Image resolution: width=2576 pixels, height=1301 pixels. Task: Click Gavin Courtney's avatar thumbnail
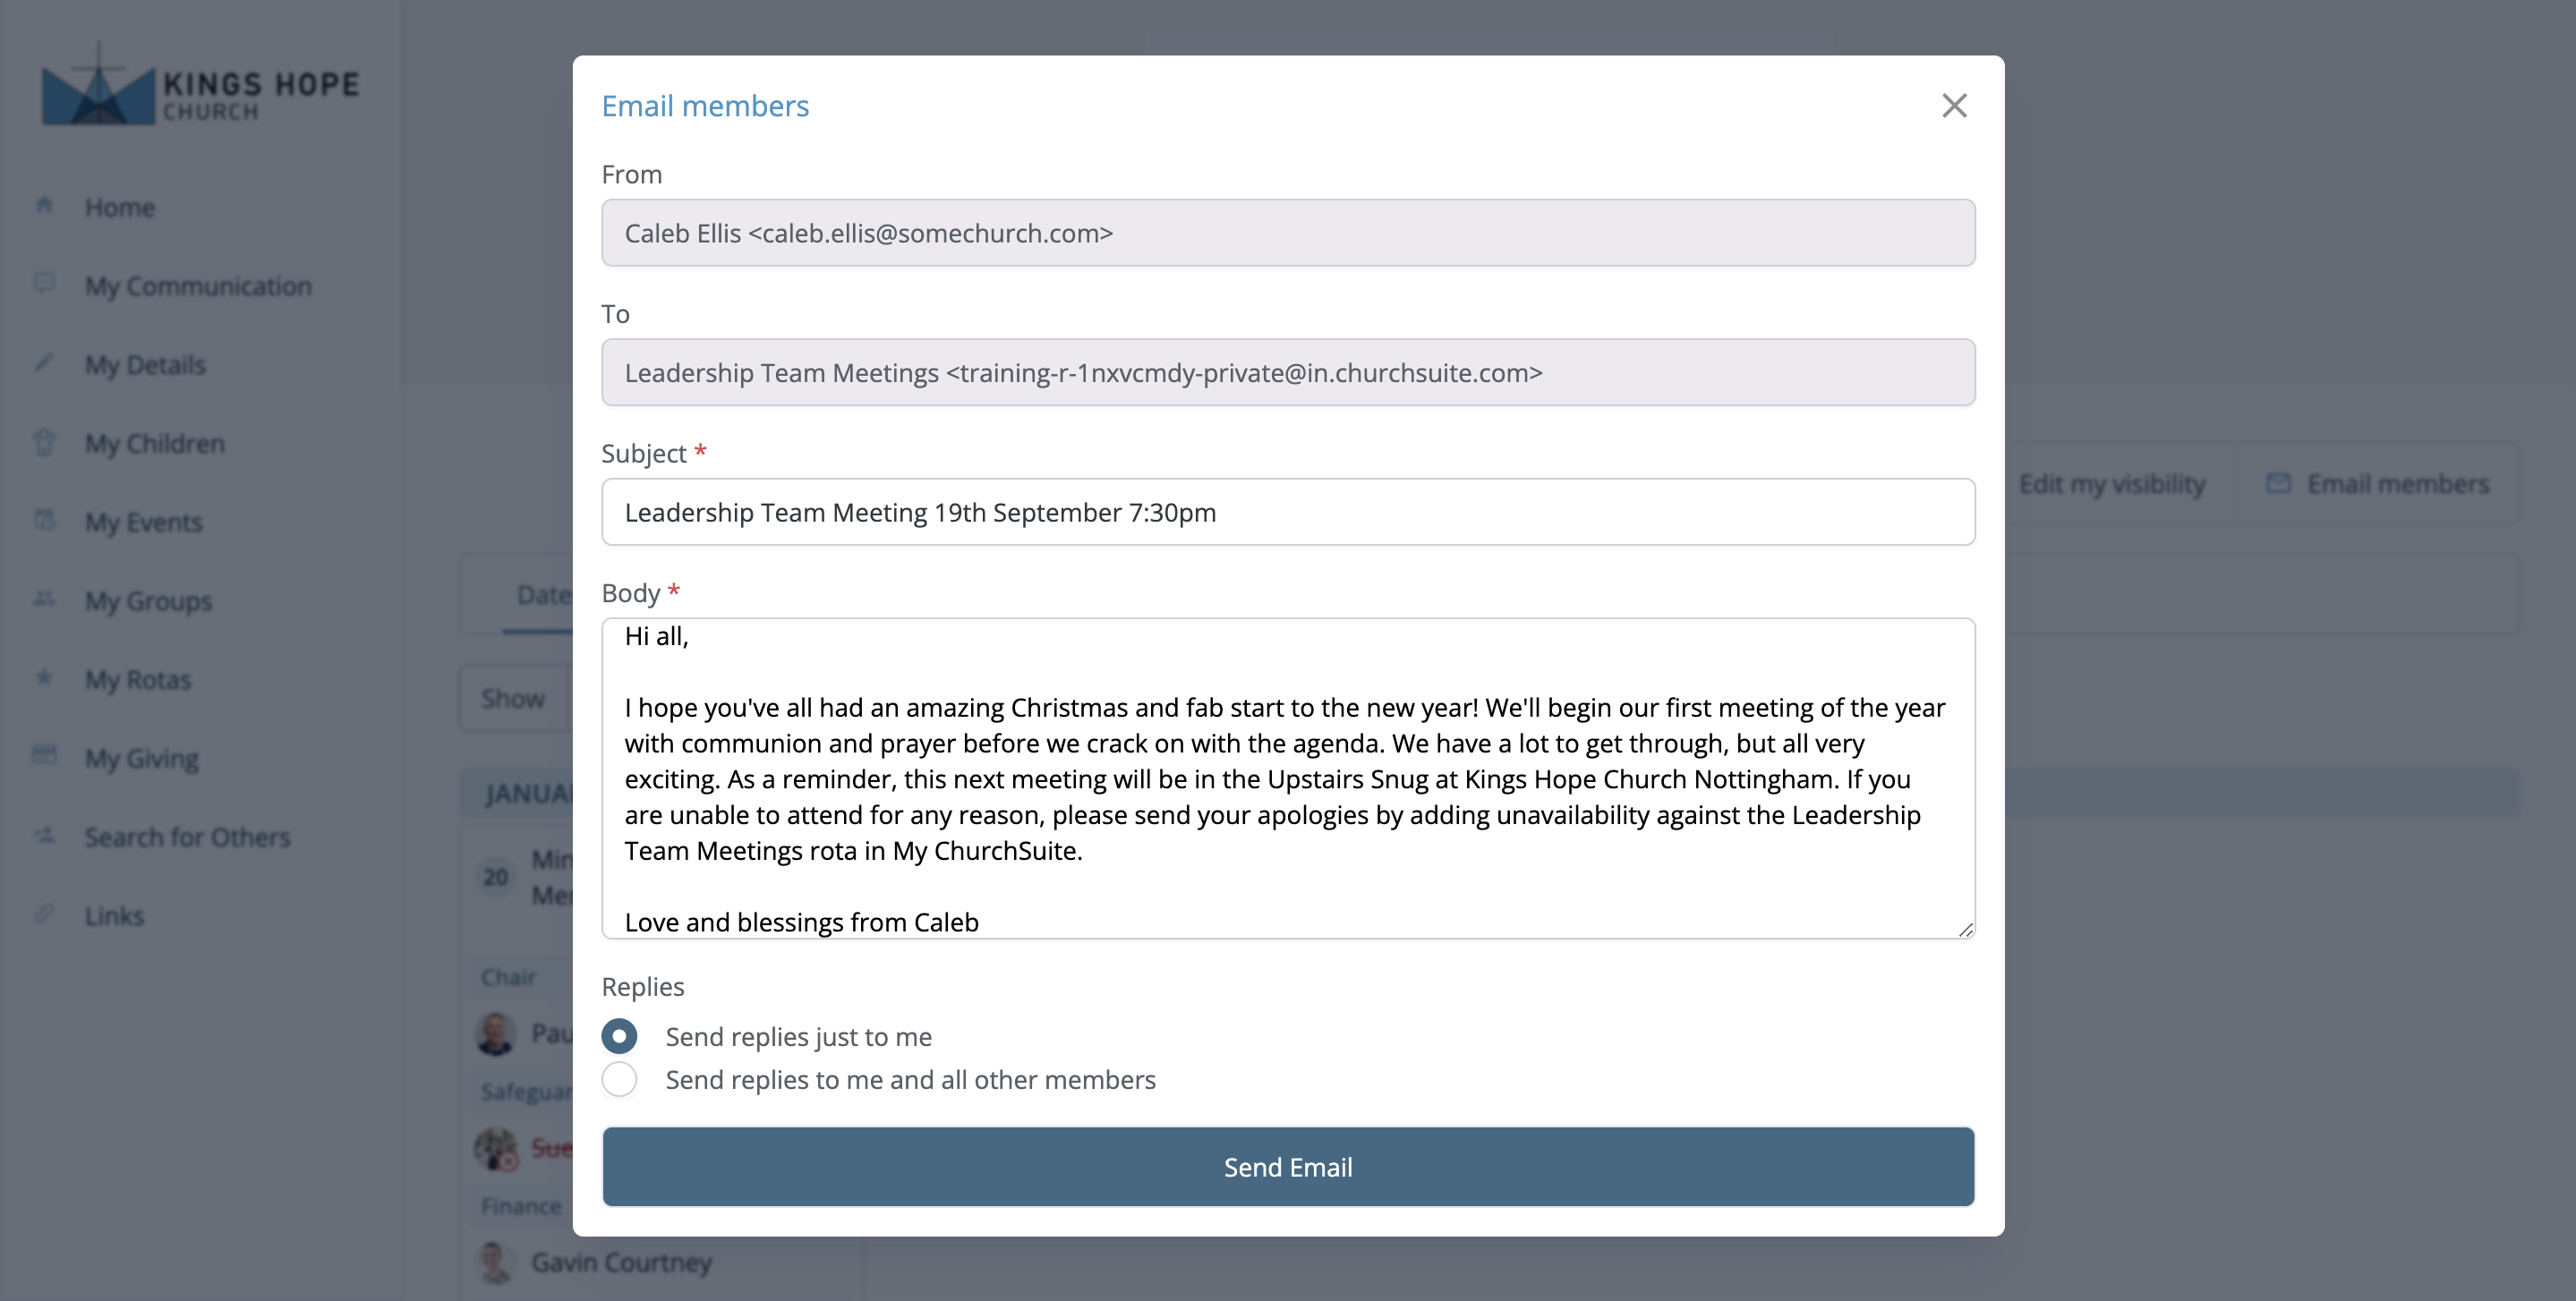pos(495,1262)
